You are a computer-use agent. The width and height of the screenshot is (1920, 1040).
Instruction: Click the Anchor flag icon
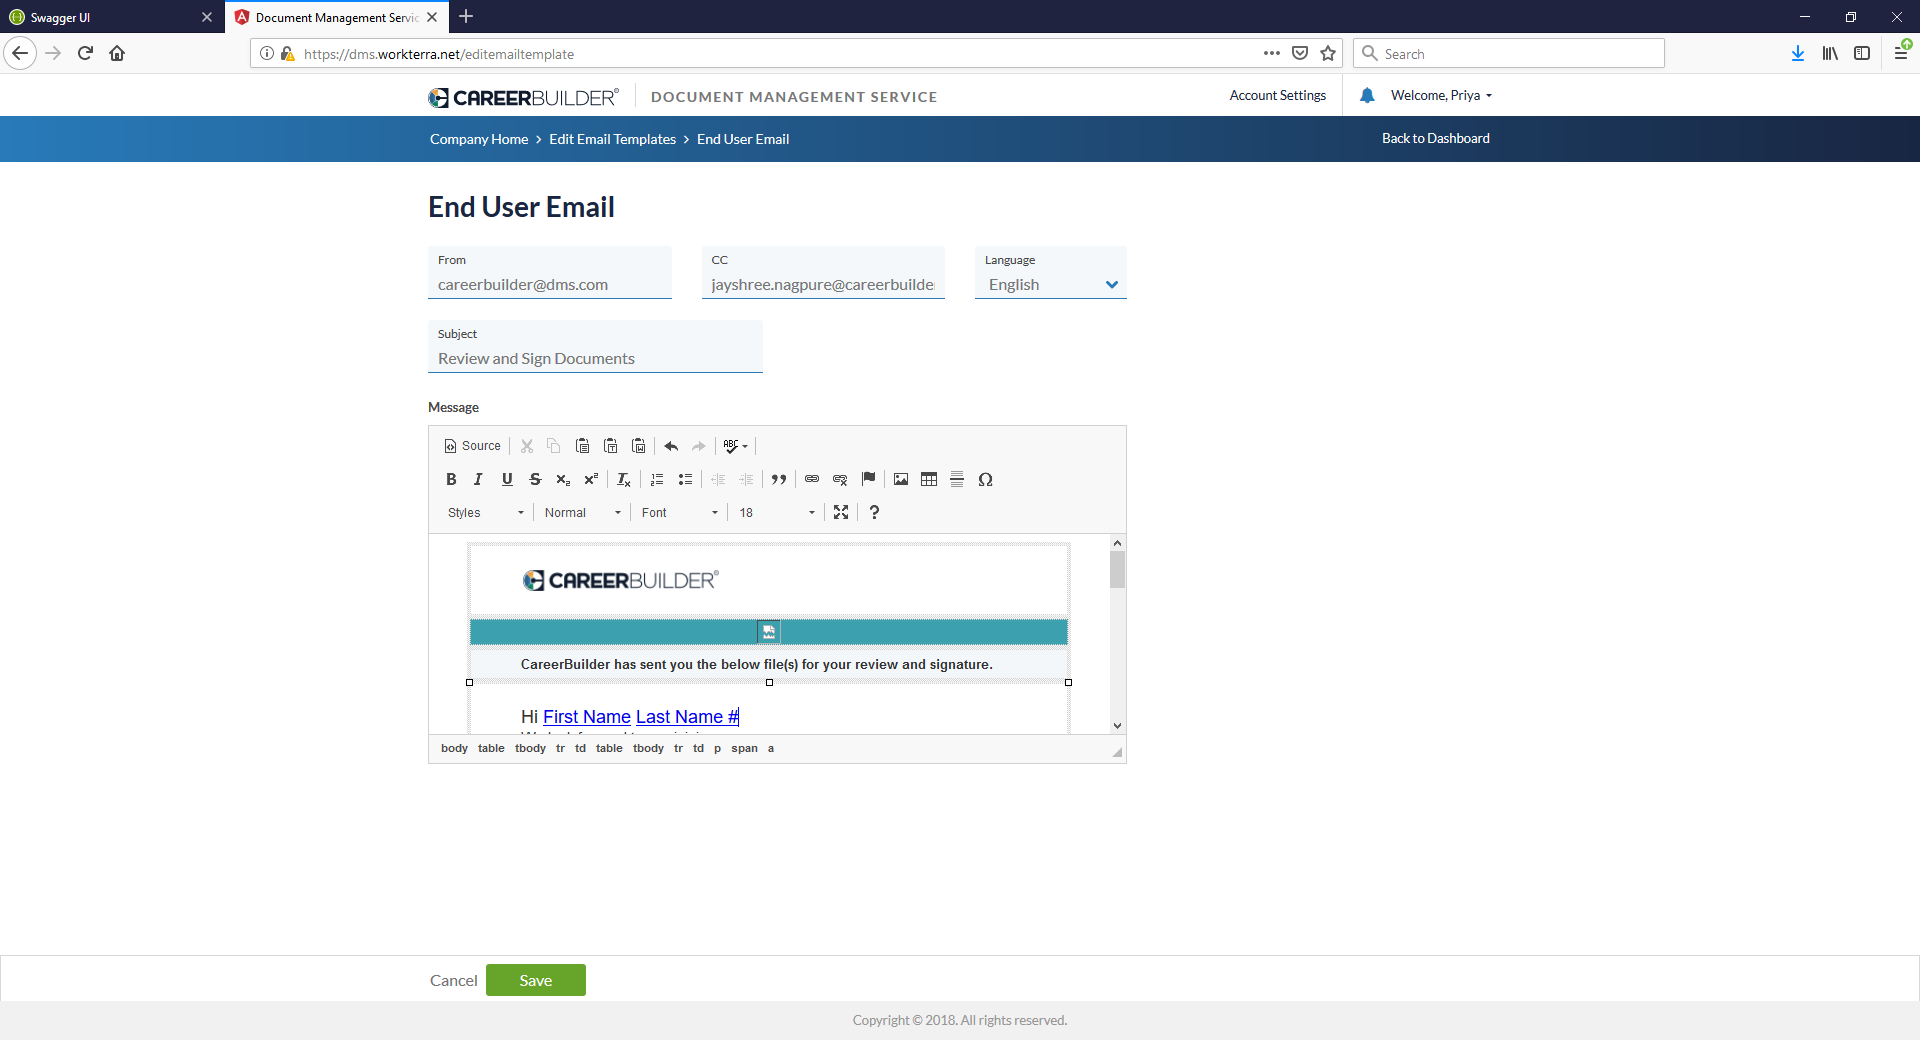click(x=868, y=479)
